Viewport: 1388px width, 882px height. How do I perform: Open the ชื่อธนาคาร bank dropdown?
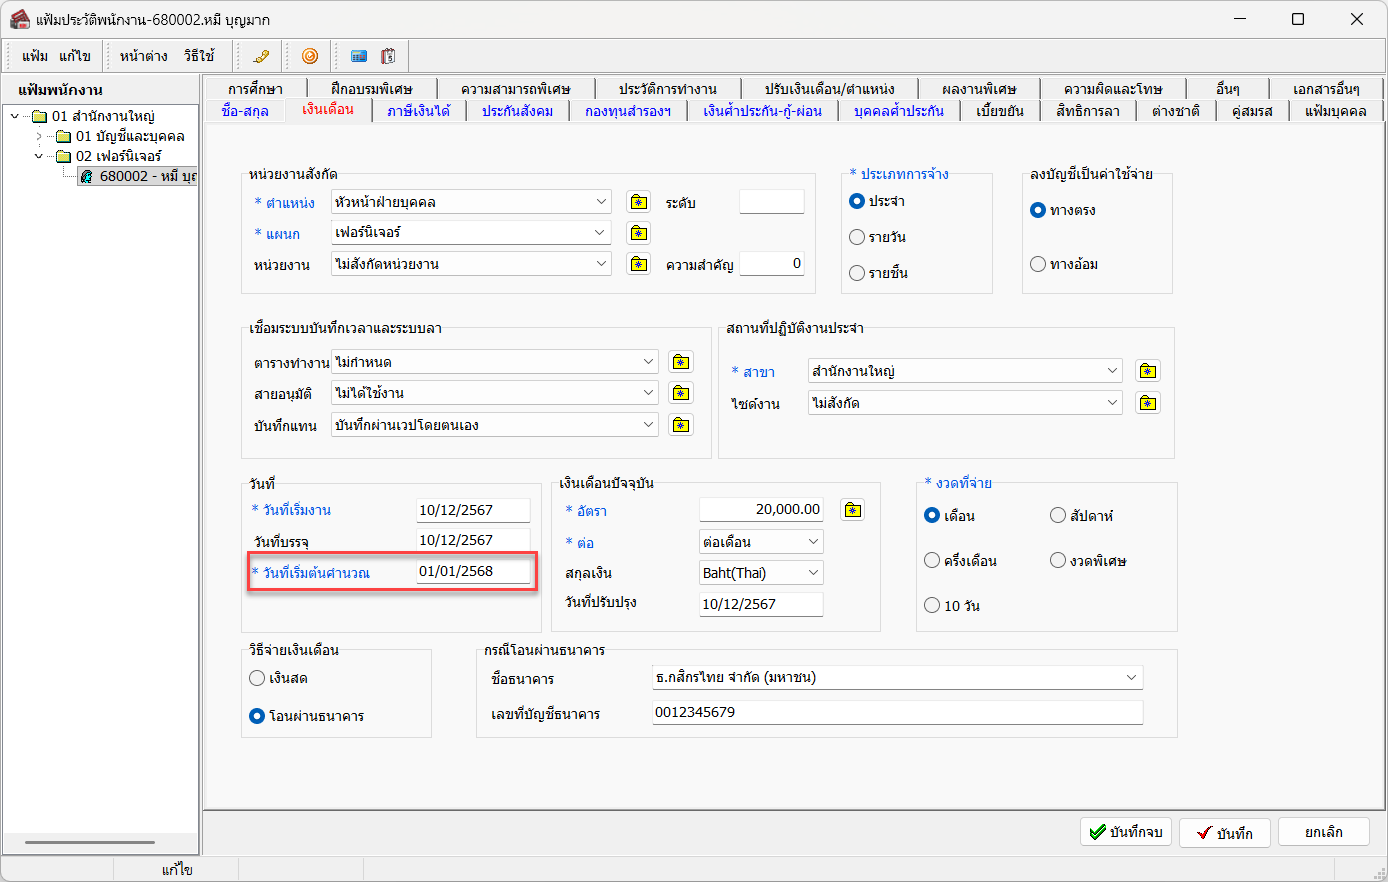click(x=1131, y=677)
